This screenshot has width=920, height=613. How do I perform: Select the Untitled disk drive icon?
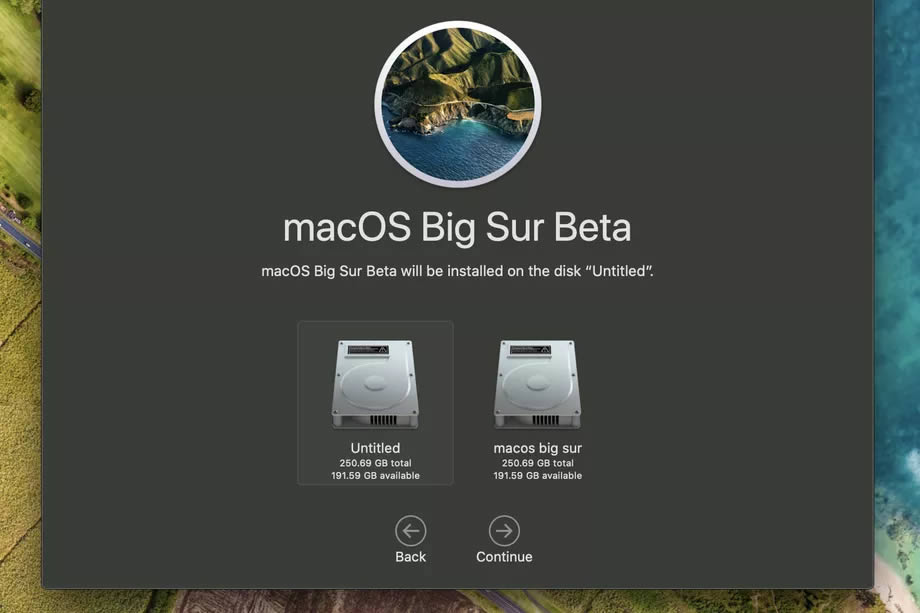point(376,384)
